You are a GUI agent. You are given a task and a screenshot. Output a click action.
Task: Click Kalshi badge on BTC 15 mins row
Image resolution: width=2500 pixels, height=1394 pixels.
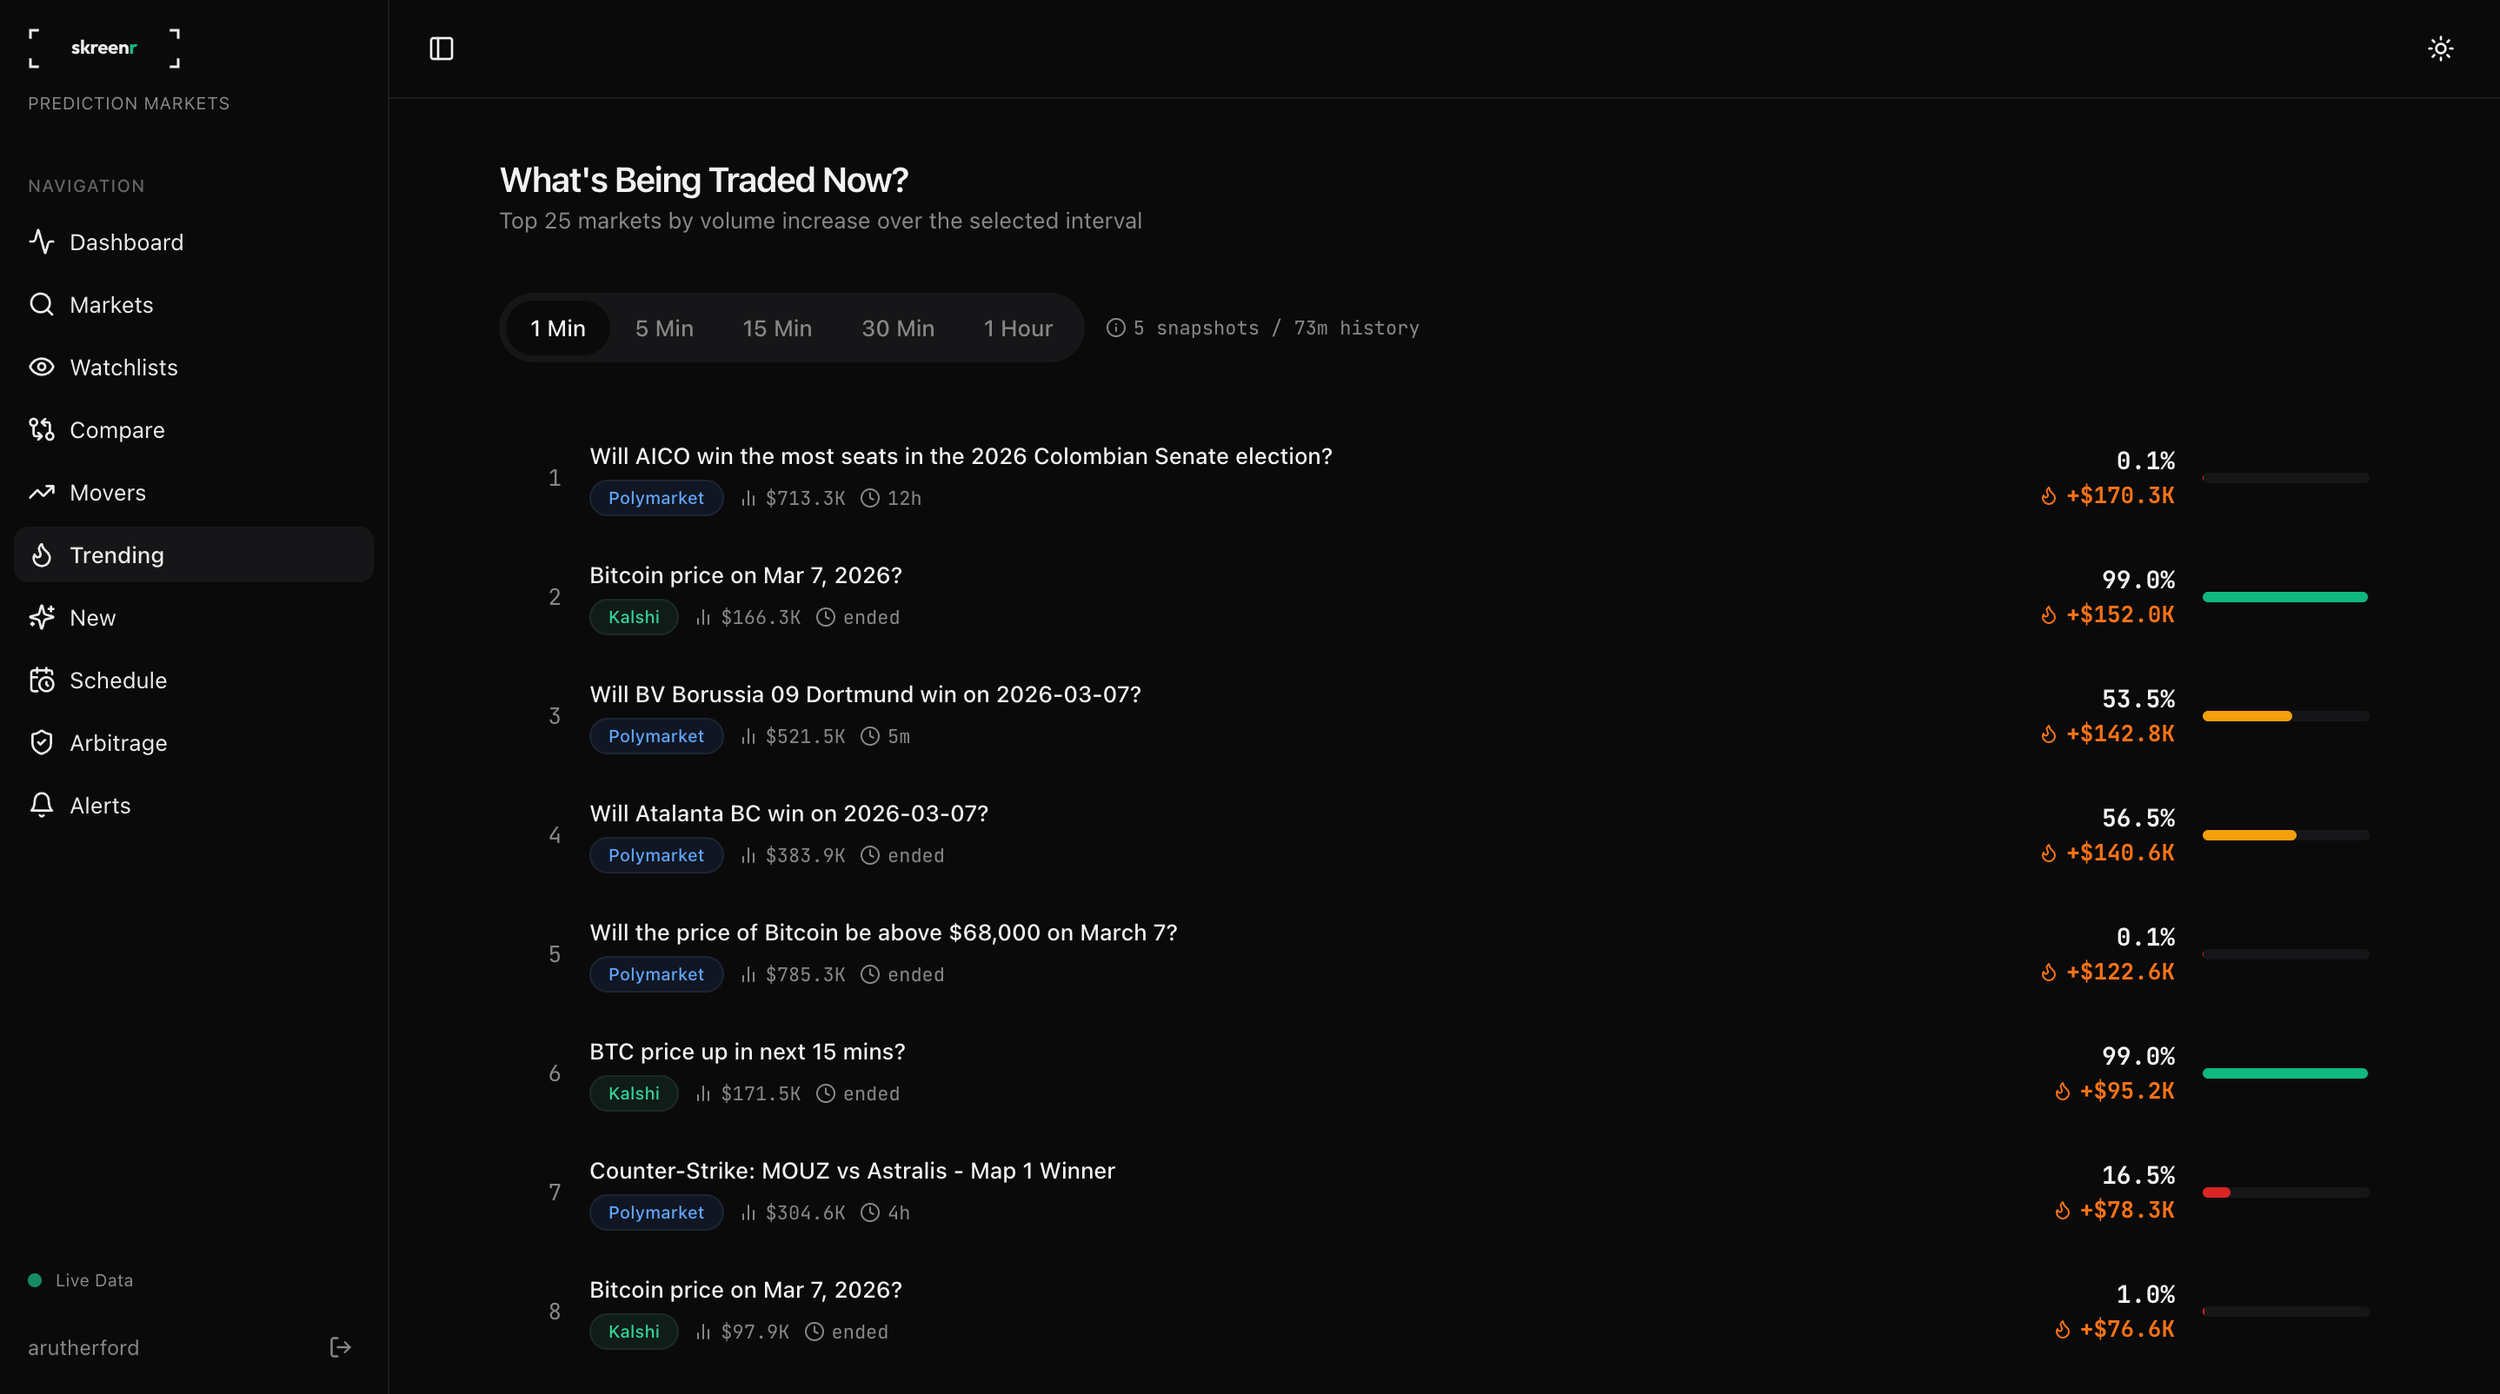634,1093
